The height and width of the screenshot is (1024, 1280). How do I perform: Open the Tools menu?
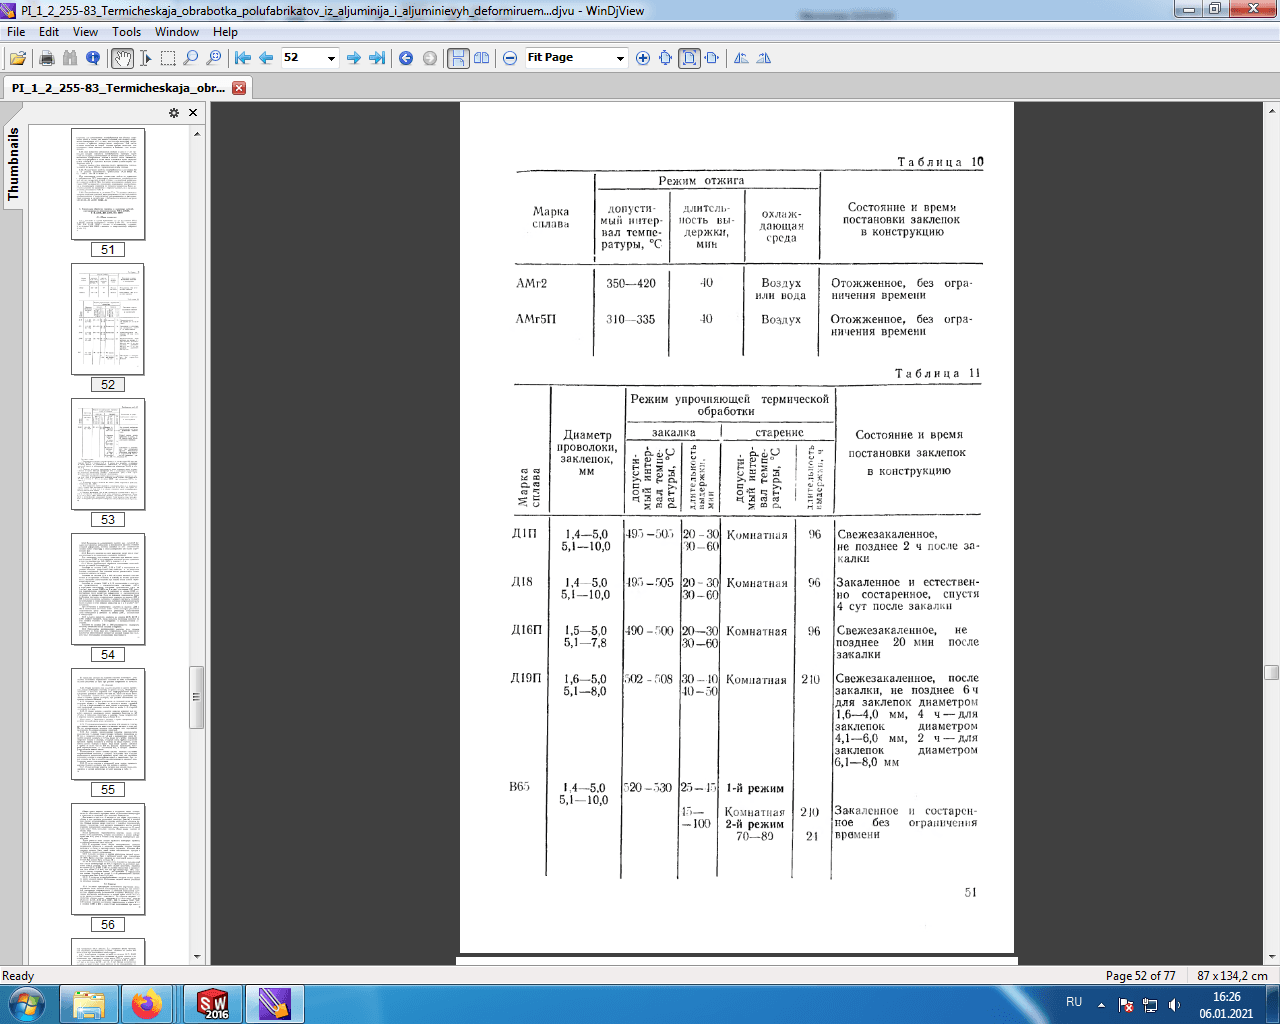(126, 32)
